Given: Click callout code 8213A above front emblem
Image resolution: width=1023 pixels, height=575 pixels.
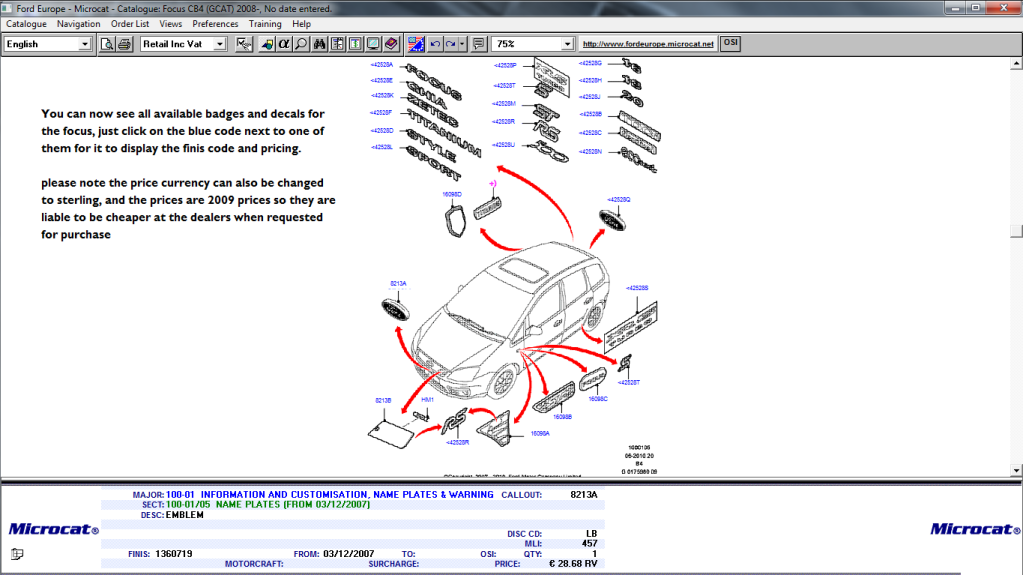Looking at the screenshot, I should point(398,284).
